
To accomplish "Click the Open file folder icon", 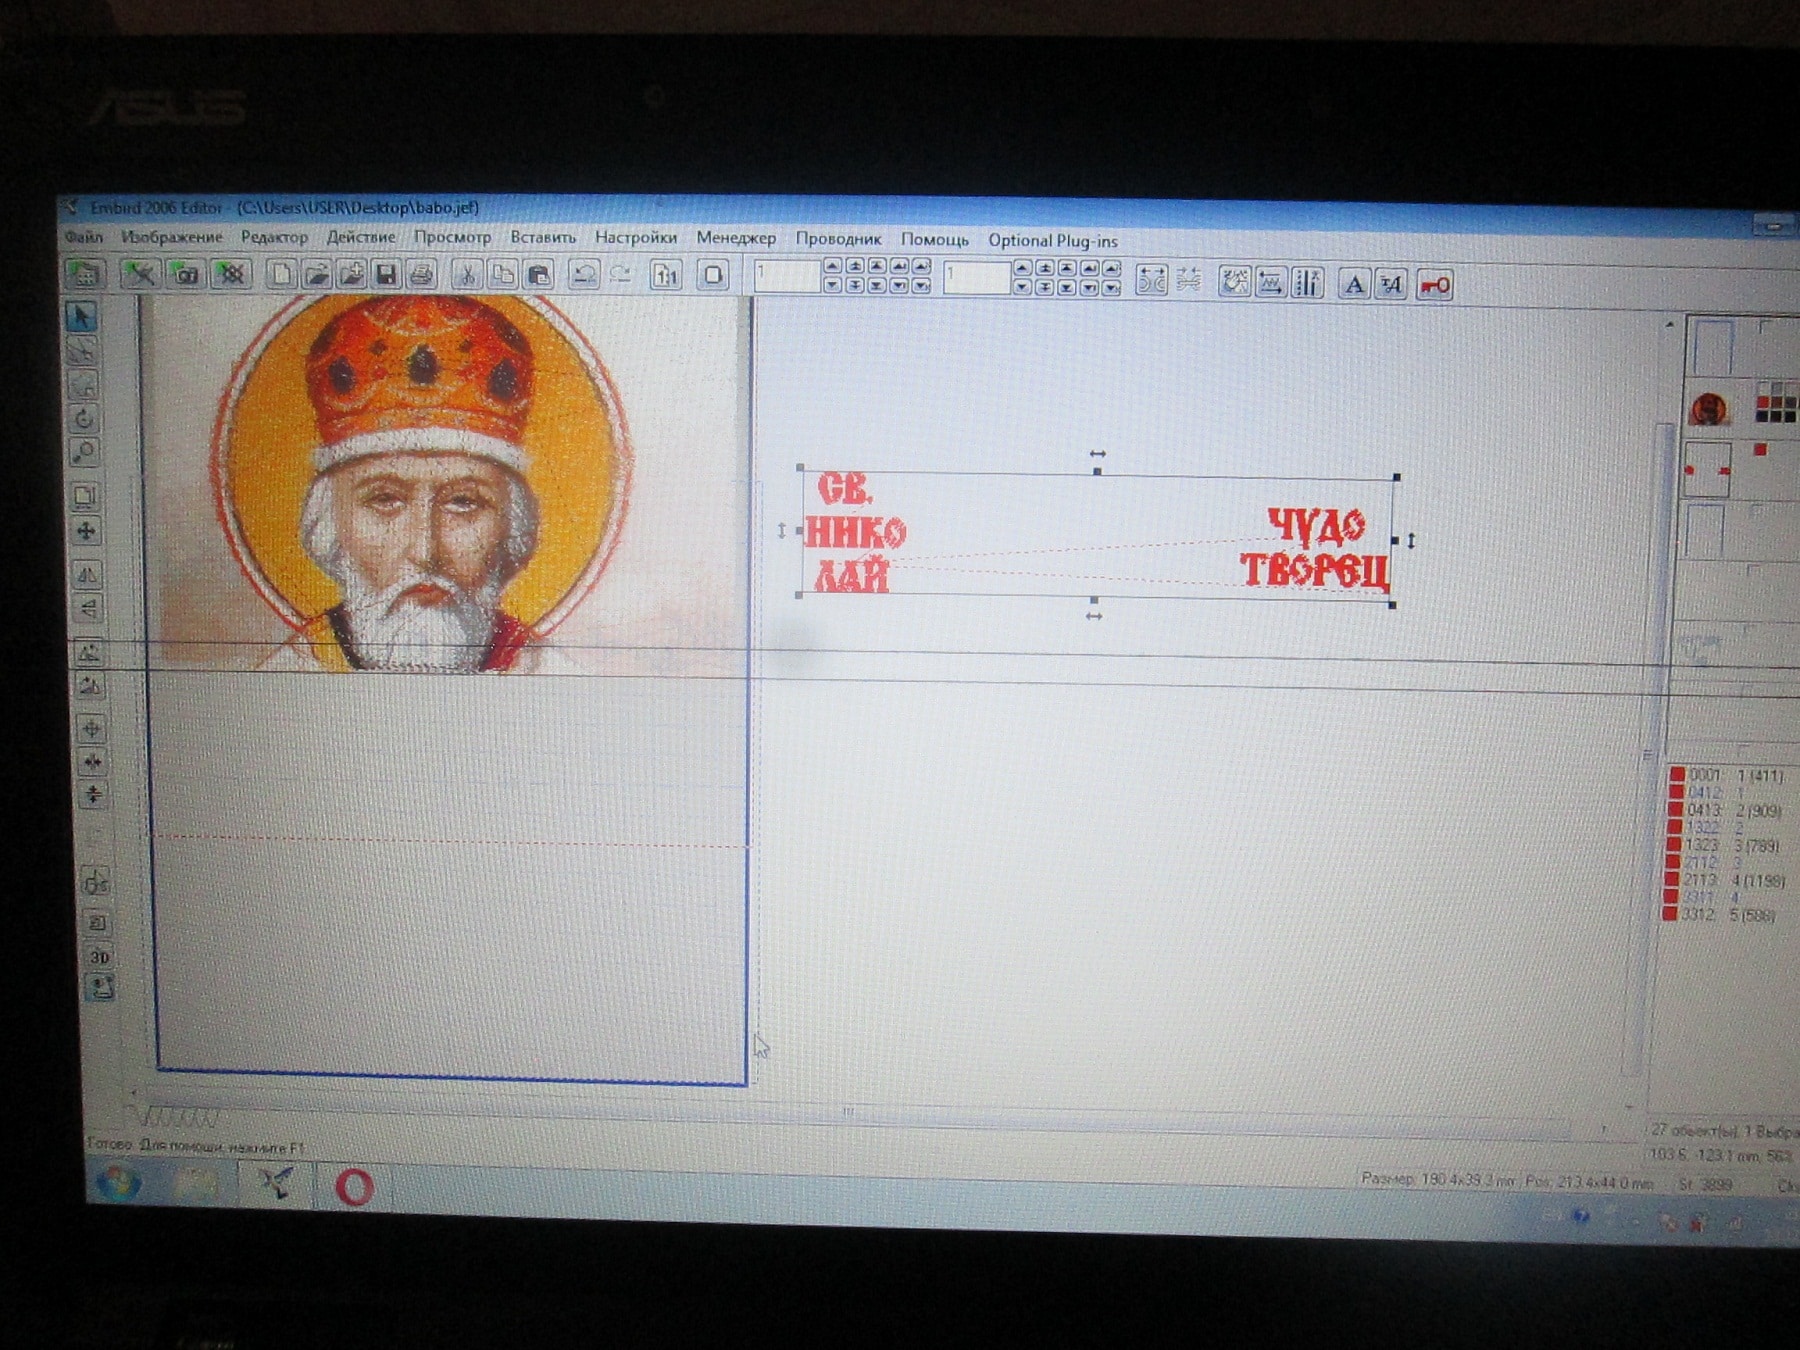I will (317, 274).
